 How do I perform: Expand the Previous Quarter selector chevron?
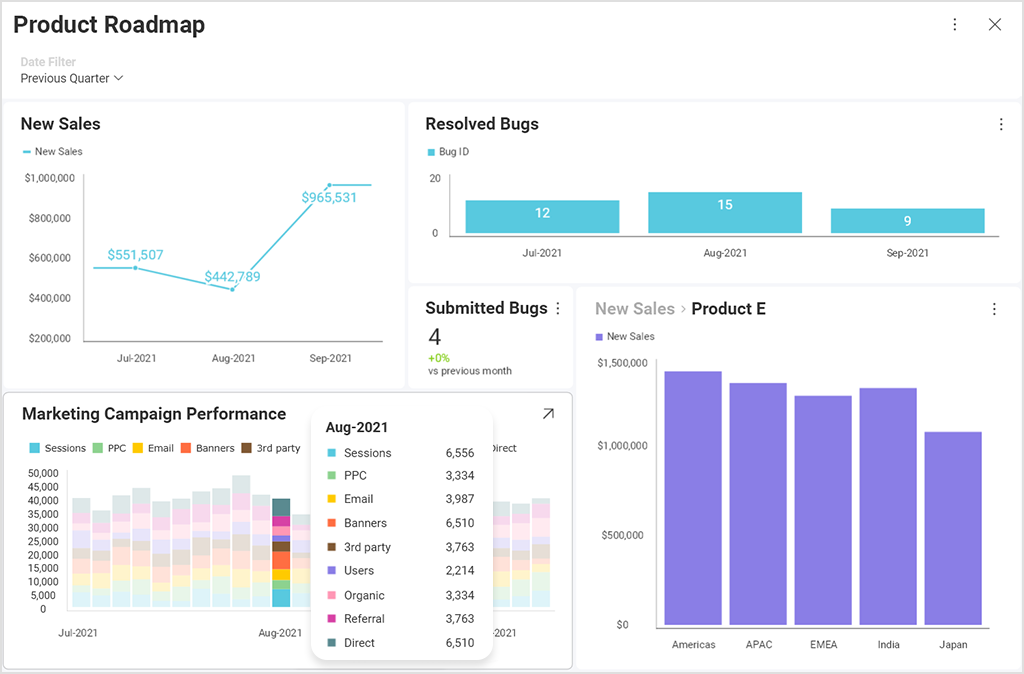(118, 78)
